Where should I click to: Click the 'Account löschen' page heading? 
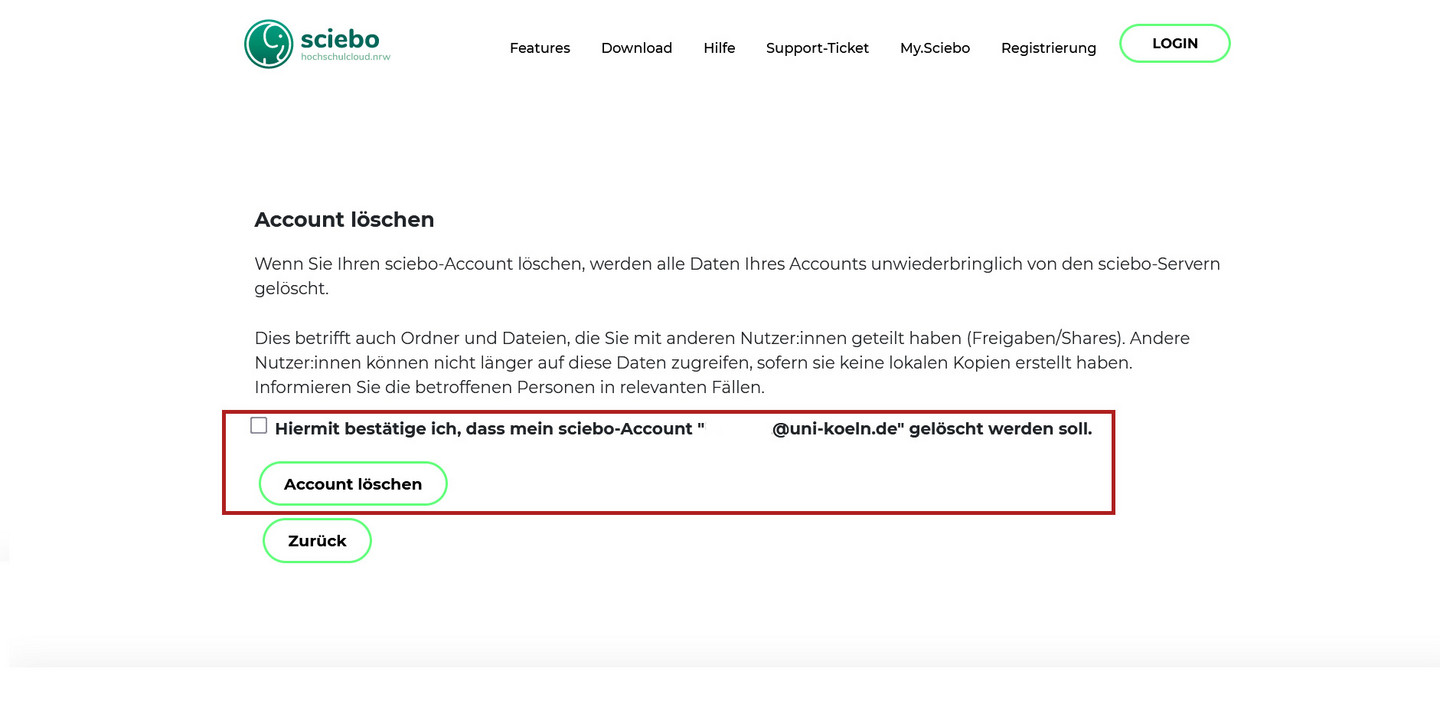[344, 220]
